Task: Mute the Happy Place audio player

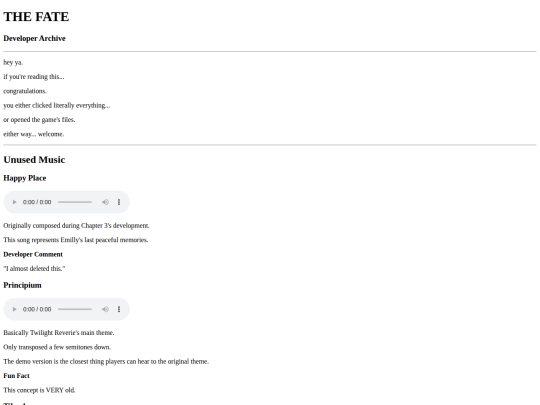Action: click(x=105, y=202)
